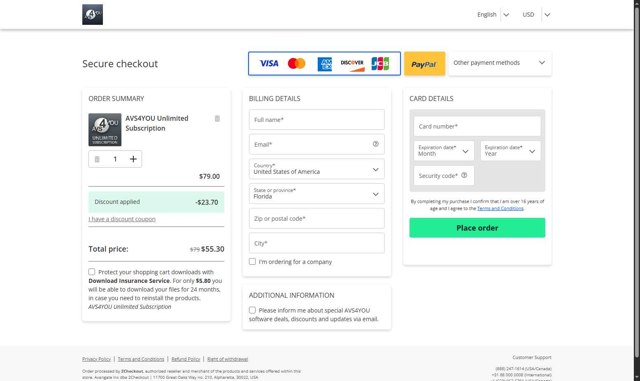Screen dimensions: 640x381
Task: Open Expiration date Year dropdown
Action: pos(510,151)
